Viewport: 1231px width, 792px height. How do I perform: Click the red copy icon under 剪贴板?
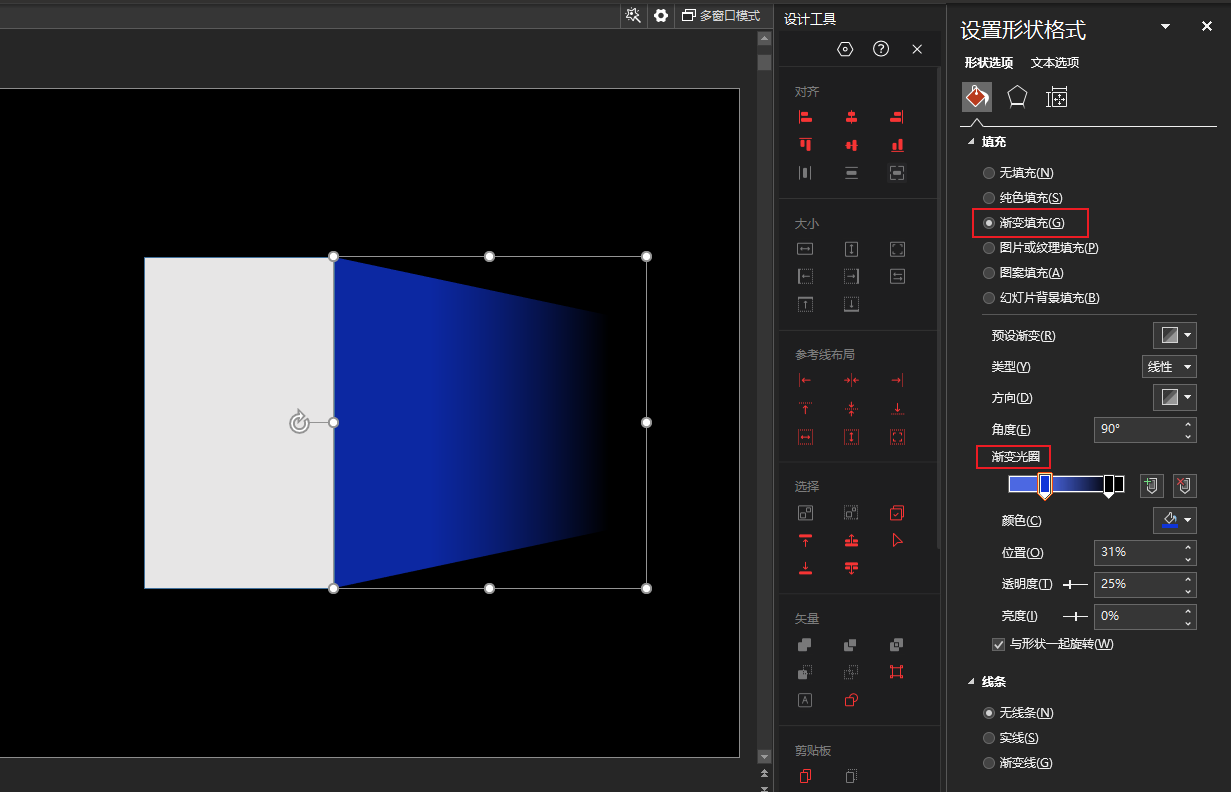pyautogui.click(x=805, y=776)
